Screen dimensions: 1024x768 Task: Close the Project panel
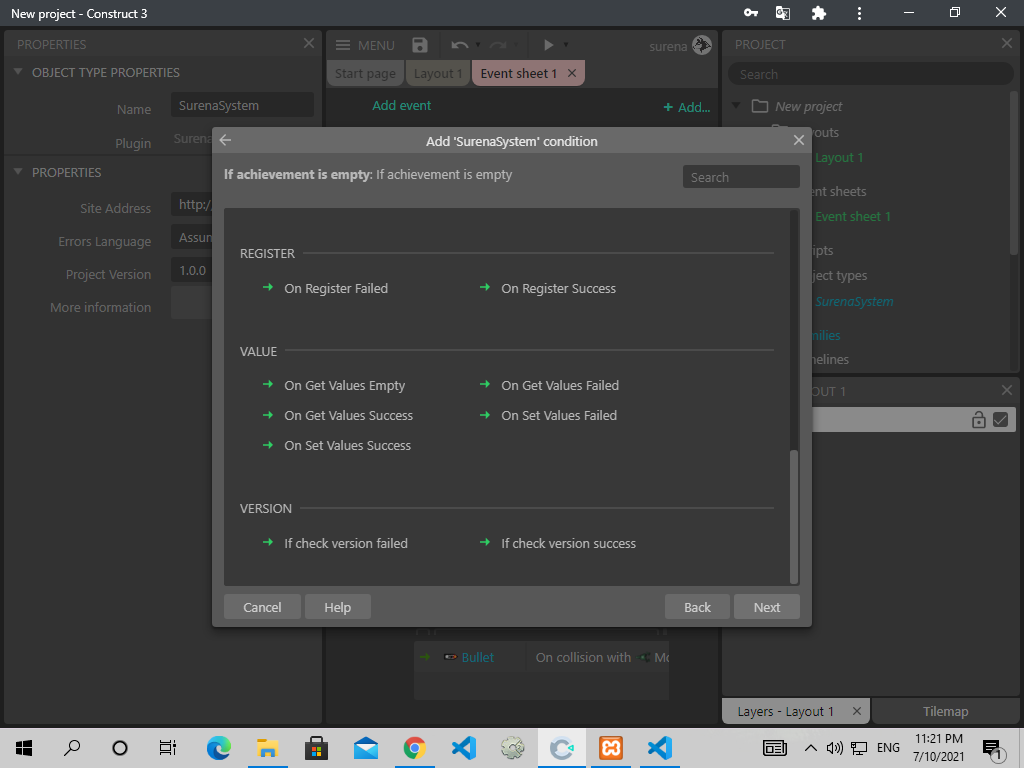[1006, 43]
